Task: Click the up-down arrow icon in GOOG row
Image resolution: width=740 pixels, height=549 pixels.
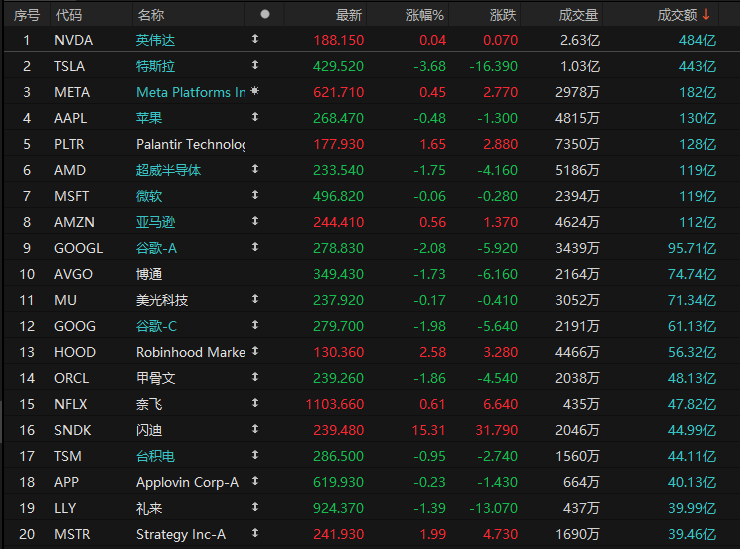Action: tap(255, 324)
